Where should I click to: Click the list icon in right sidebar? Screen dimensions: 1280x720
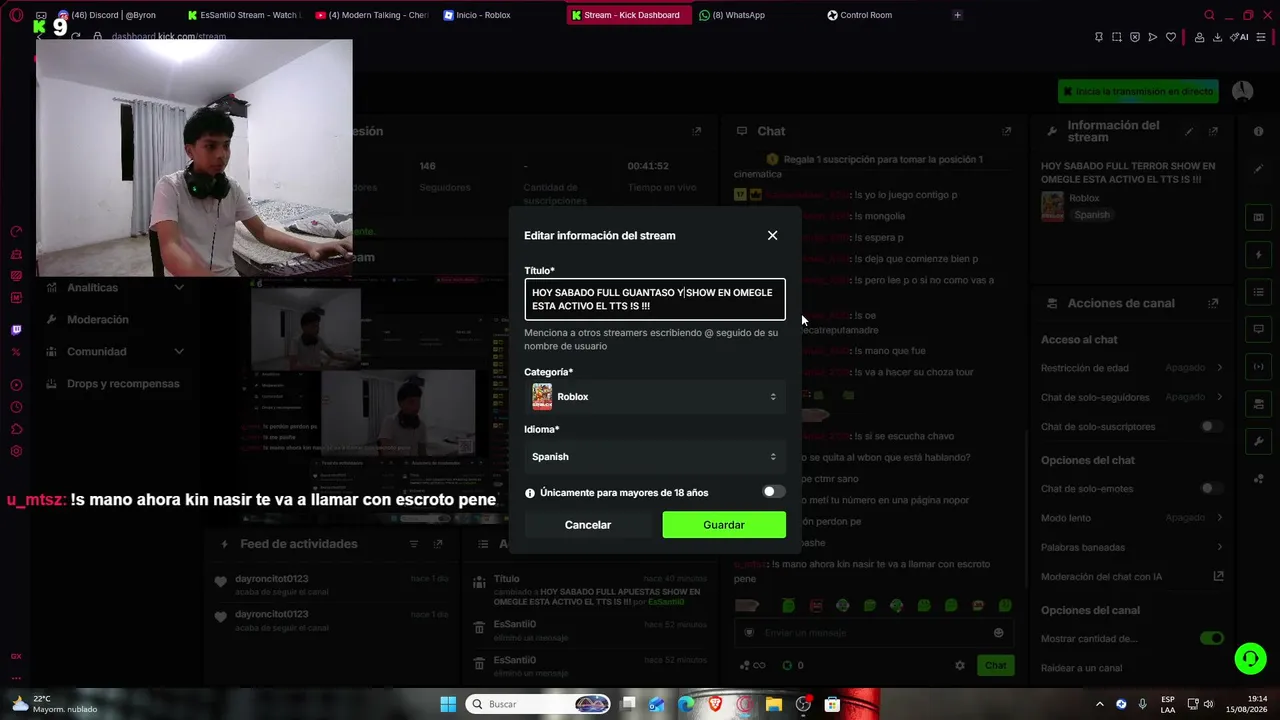point(1259,292)
